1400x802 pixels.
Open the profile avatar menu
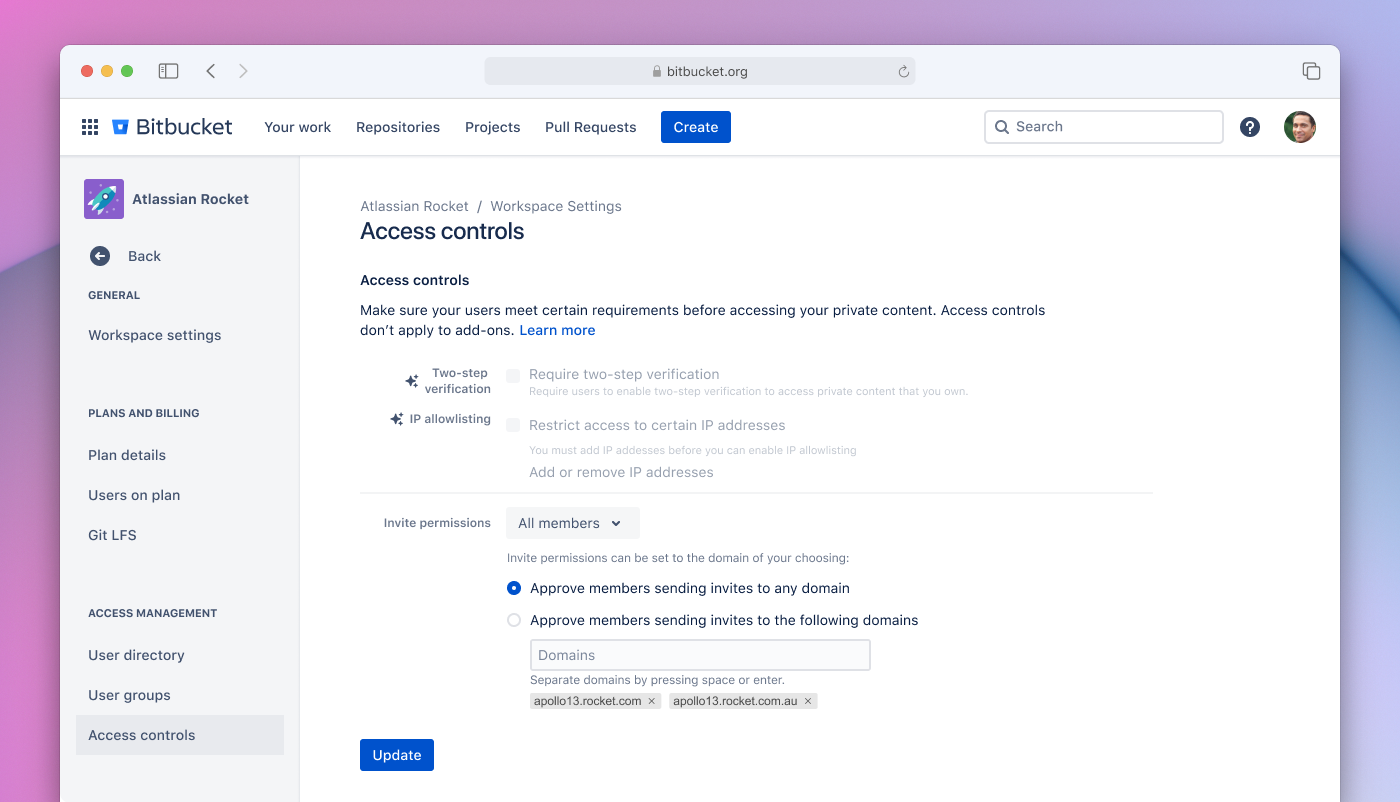(x=1299, y=127)
